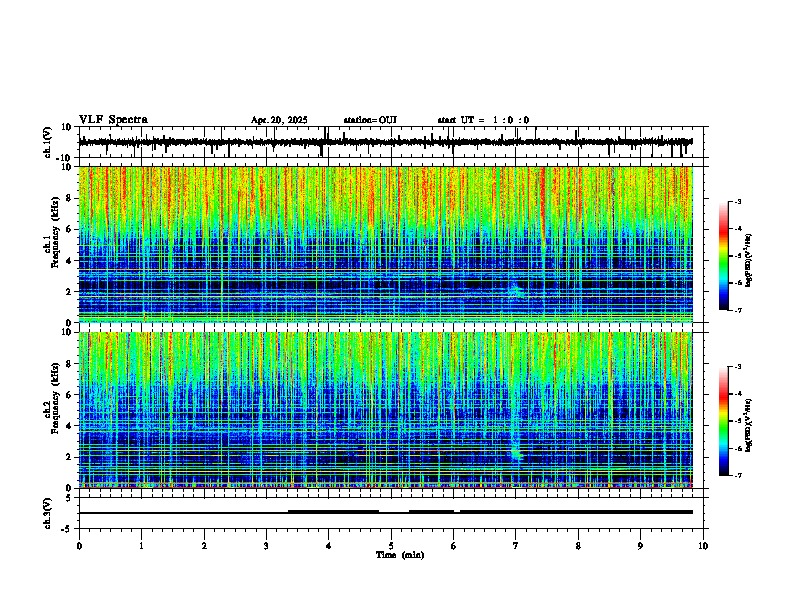Screen dimensions: 792x612
Task: Click the '6' frequency tick on ch.2 axis
Action: (x=68, y=395)
